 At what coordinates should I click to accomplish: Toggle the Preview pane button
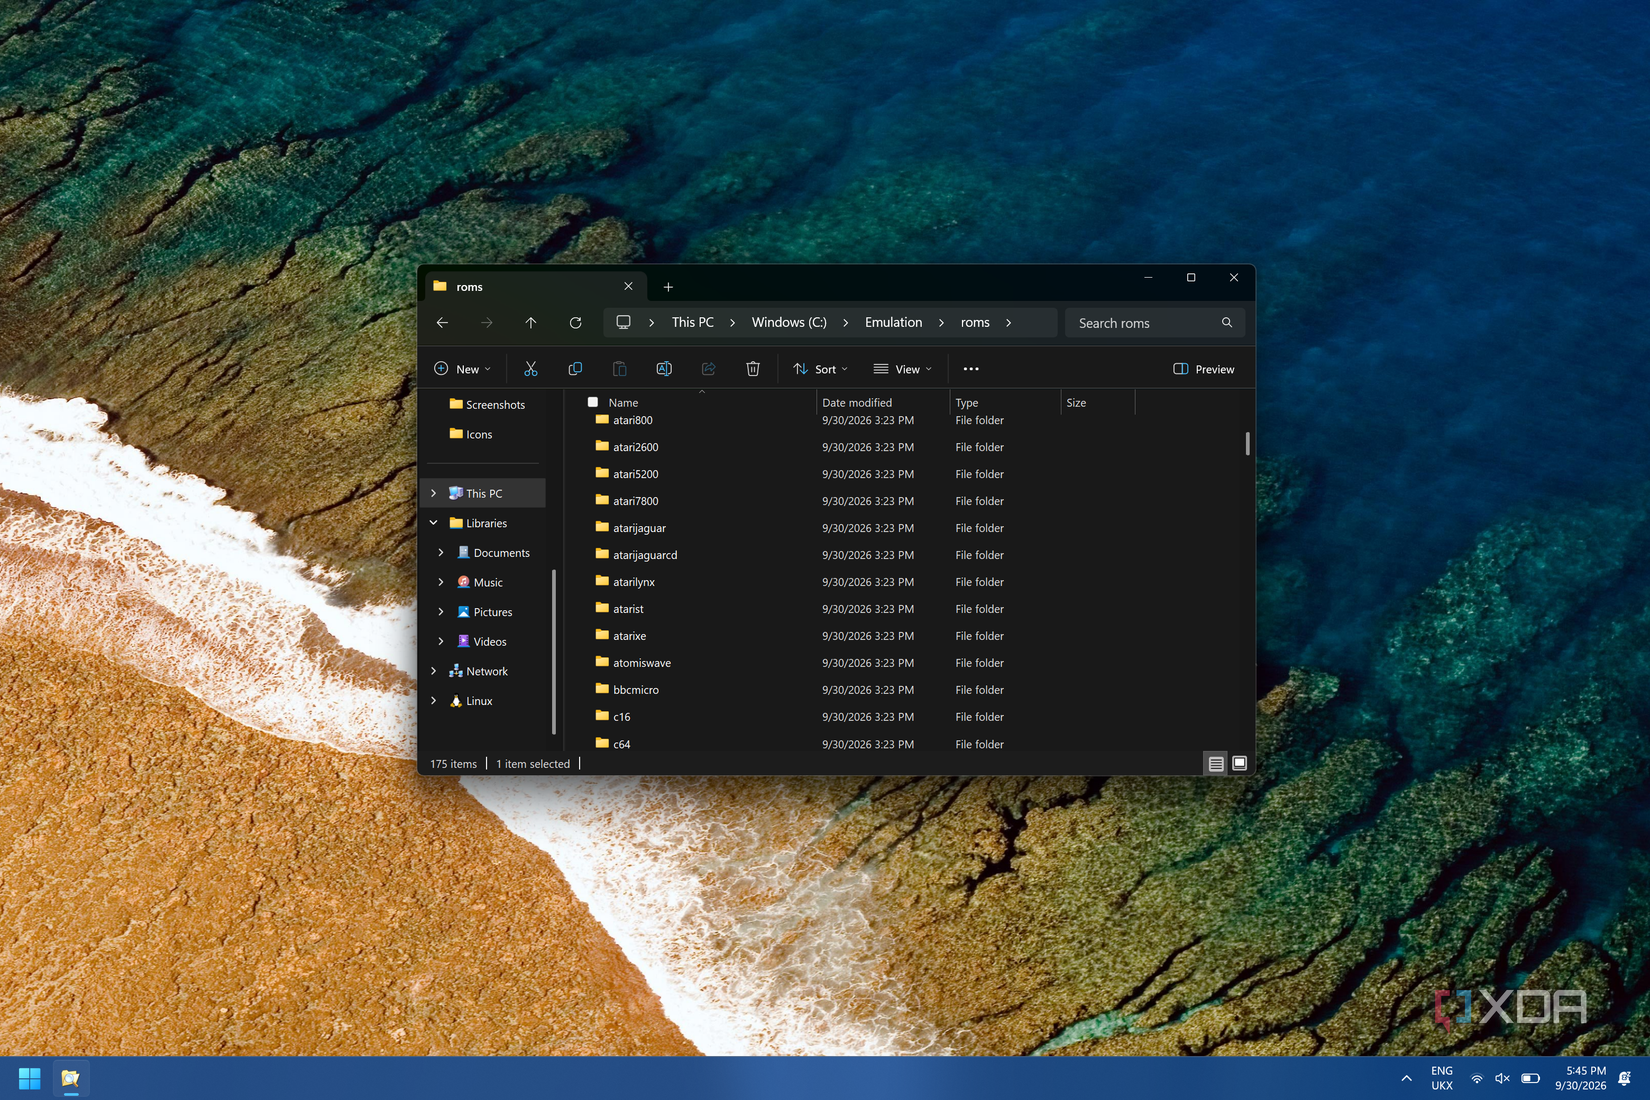point(1204,369)
